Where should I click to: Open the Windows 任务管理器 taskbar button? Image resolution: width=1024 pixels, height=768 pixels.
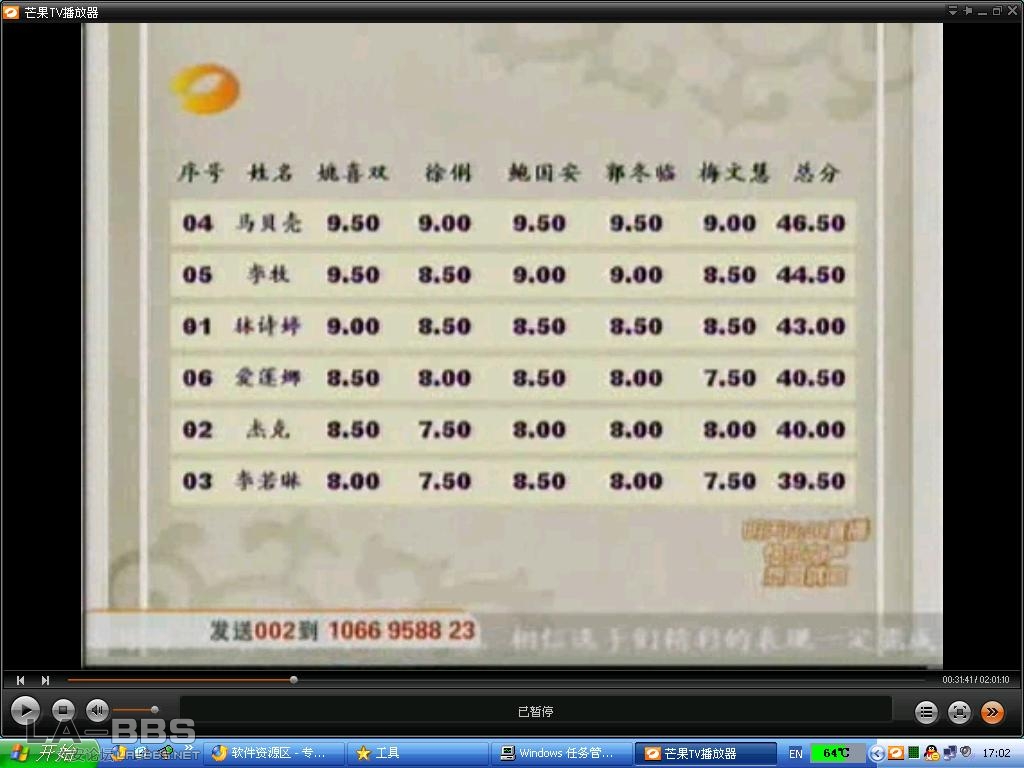[x=563, y=753]
